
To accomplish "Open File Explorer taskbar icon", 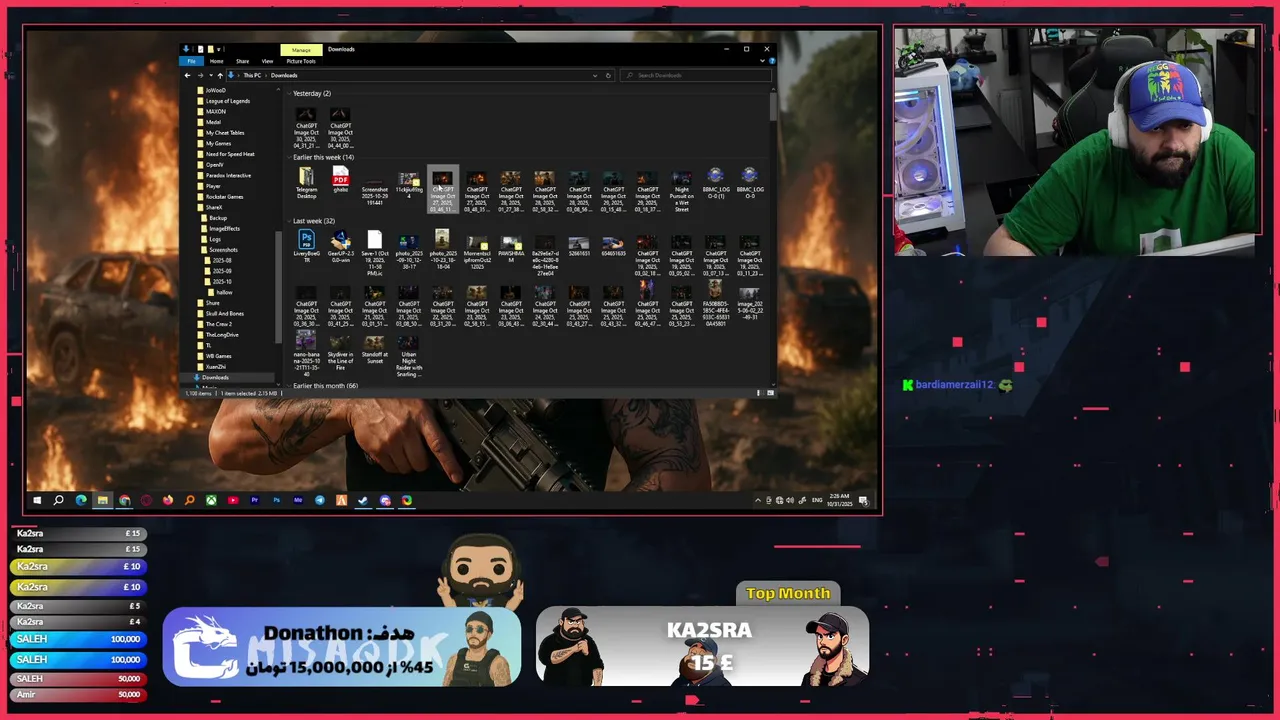I will [x=103, y=500].
